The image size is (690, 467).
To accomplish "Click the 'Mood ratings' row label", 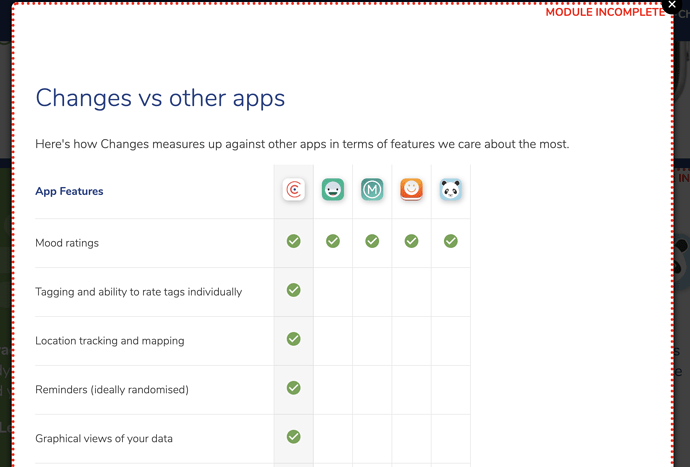I will pos(67,243).
